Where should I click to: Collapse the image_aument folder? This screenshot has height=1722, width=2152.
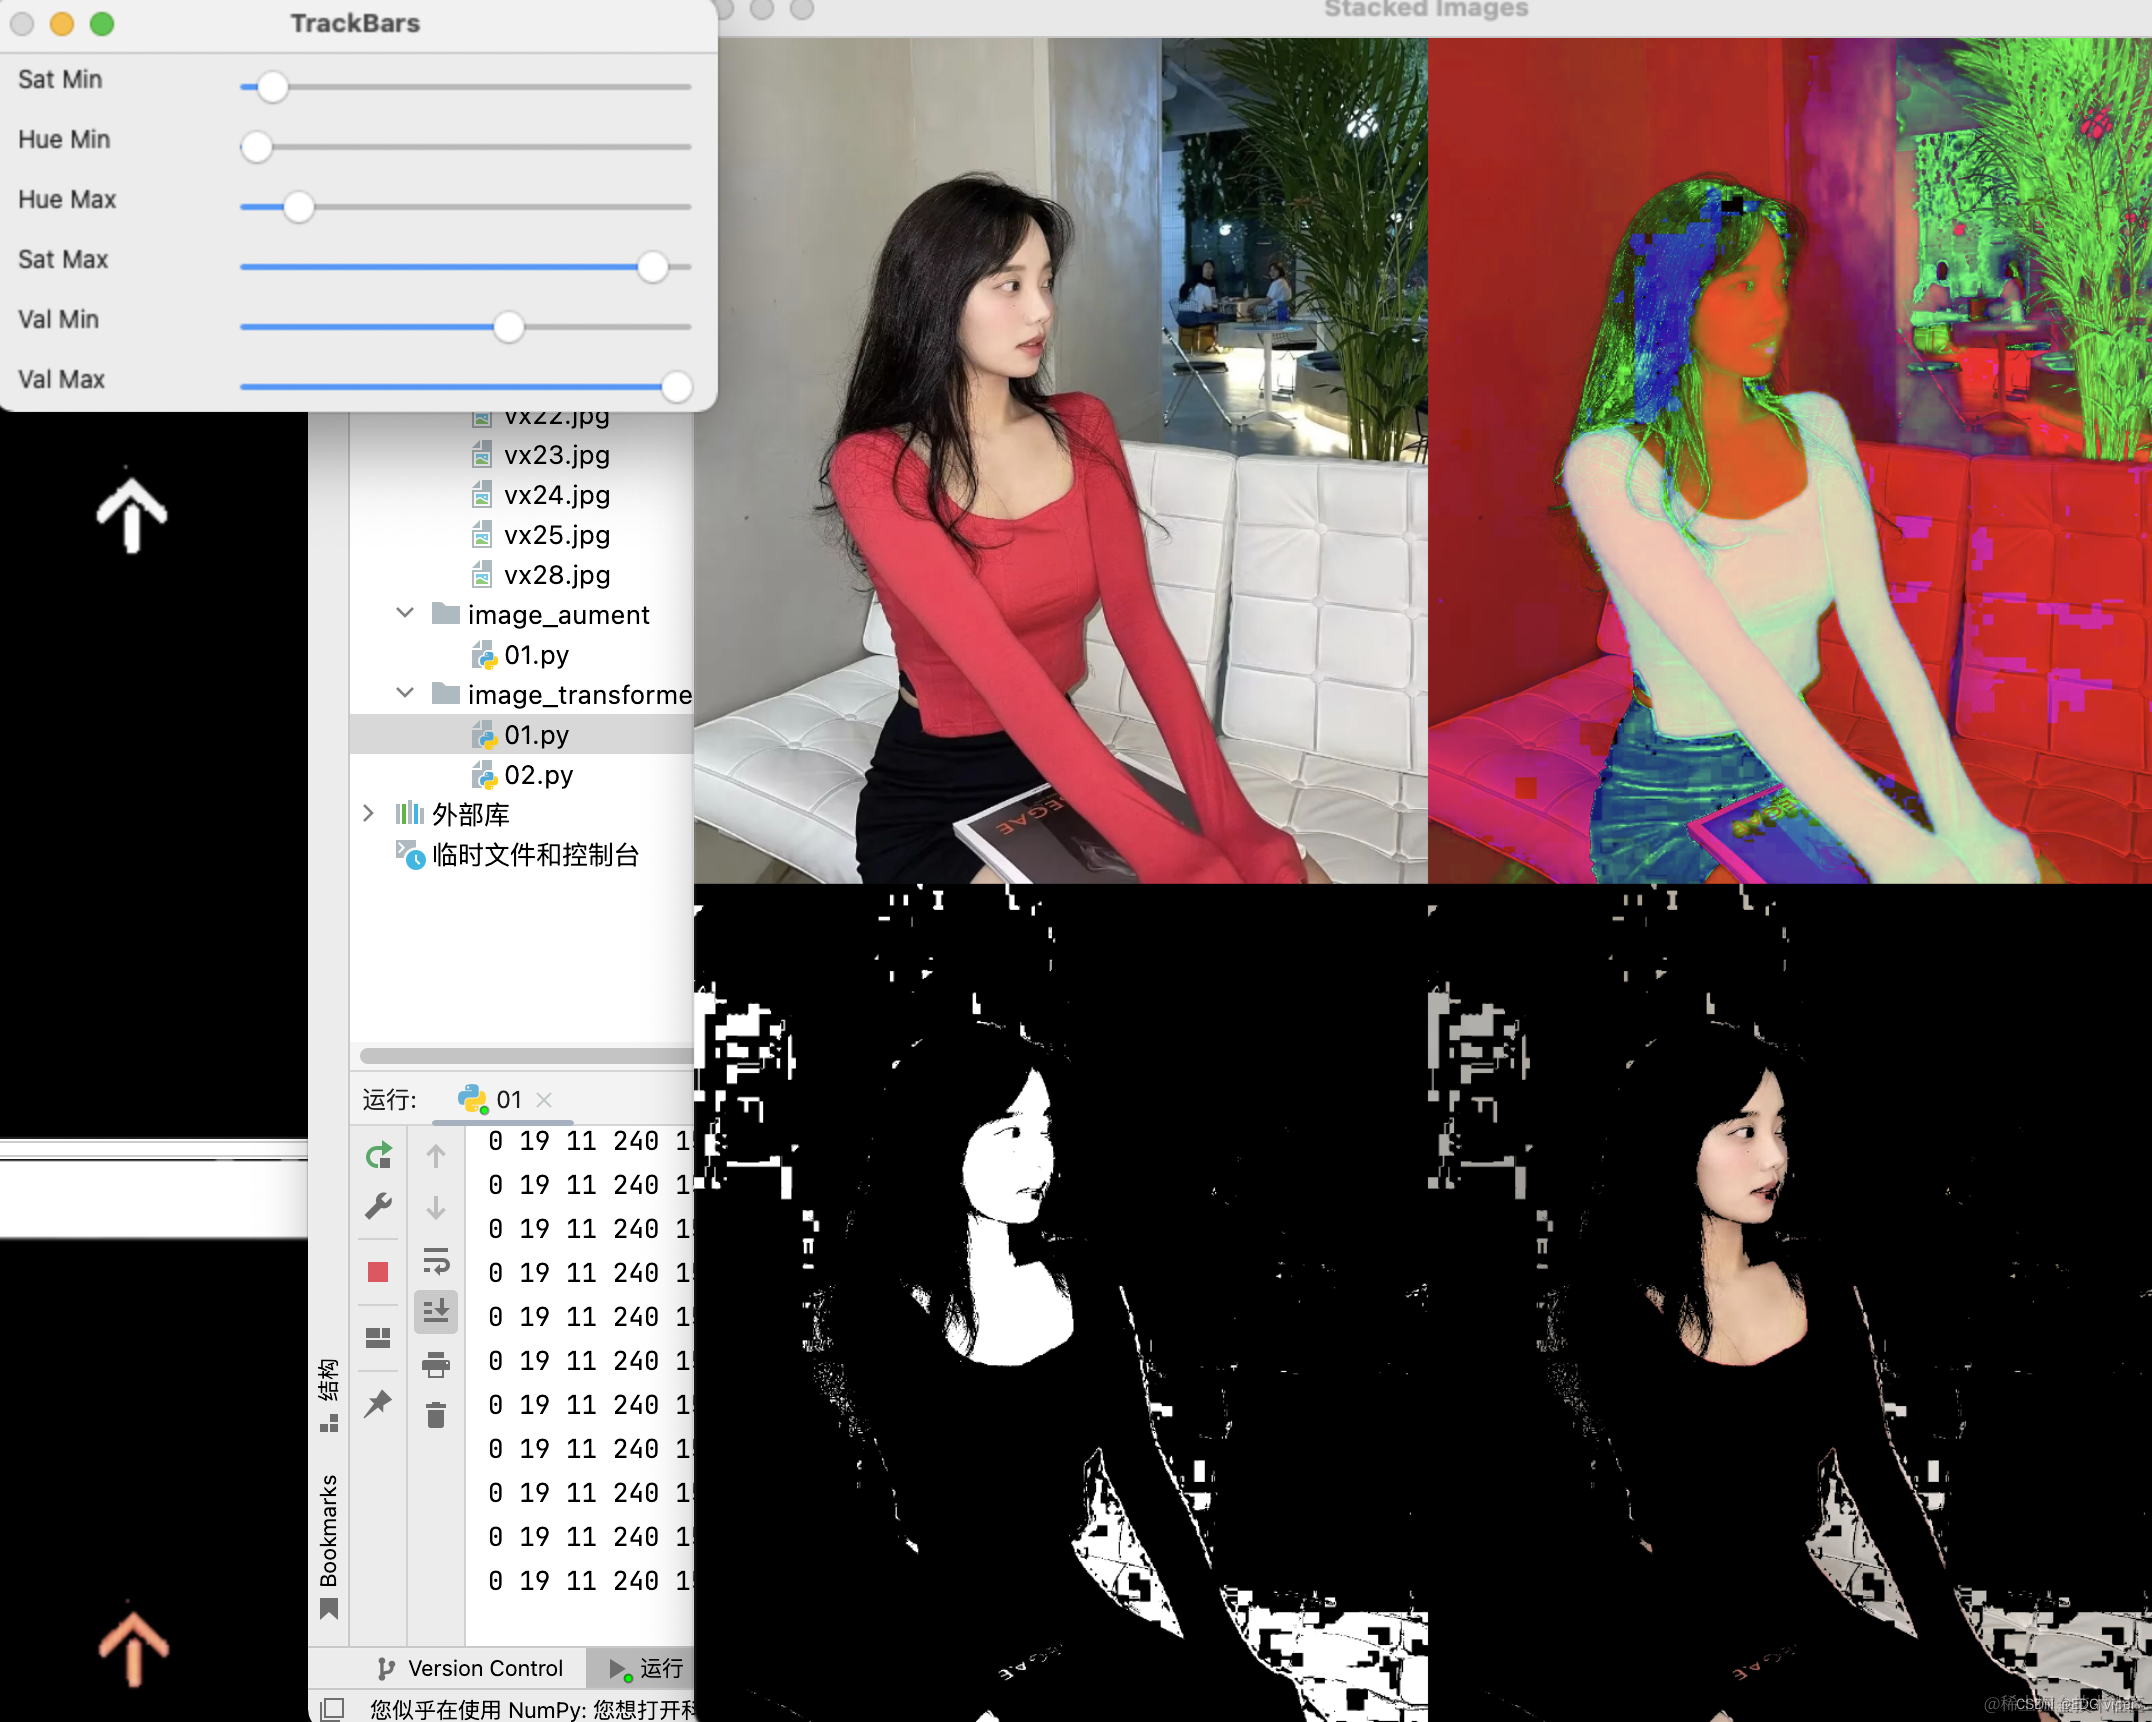pos(405,614)
